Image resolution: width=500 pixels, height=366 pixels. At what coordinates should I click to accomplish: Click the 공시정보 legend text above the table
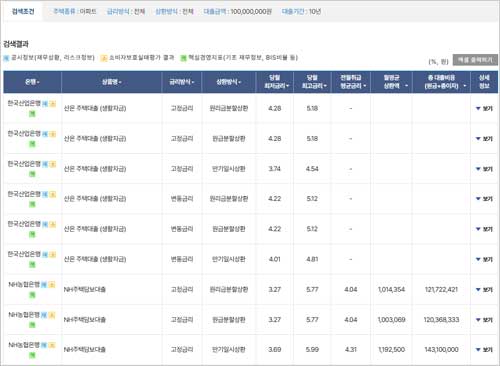pos(53,58)
